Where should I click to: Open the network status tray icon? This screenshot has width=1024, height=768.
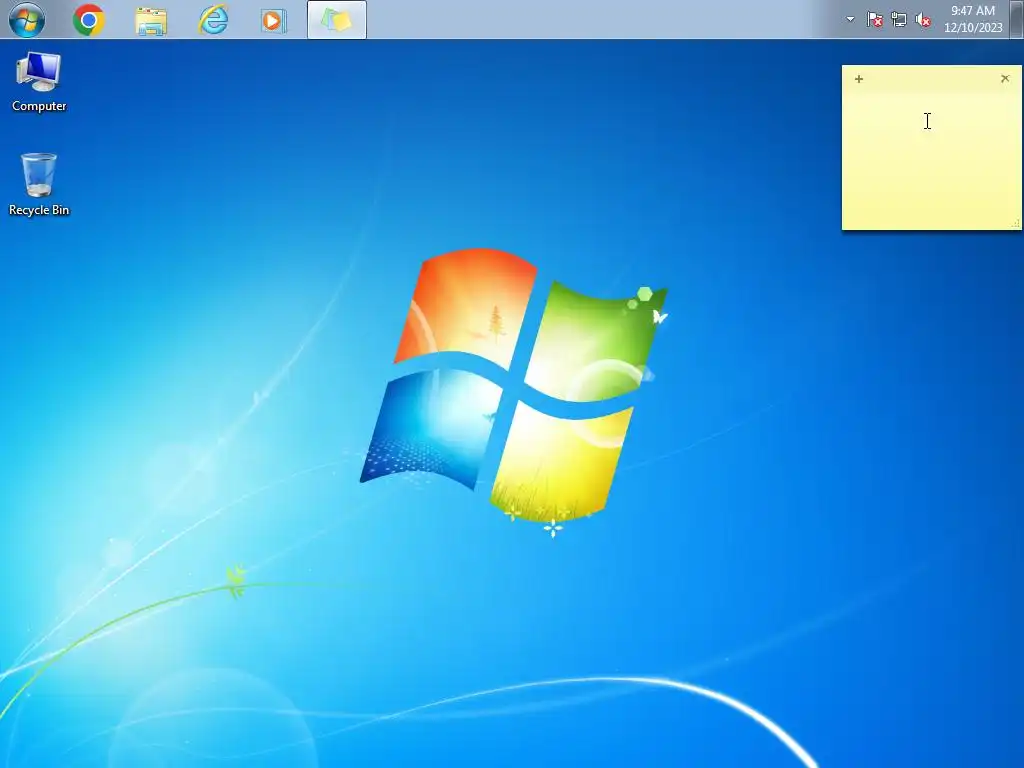899,20
